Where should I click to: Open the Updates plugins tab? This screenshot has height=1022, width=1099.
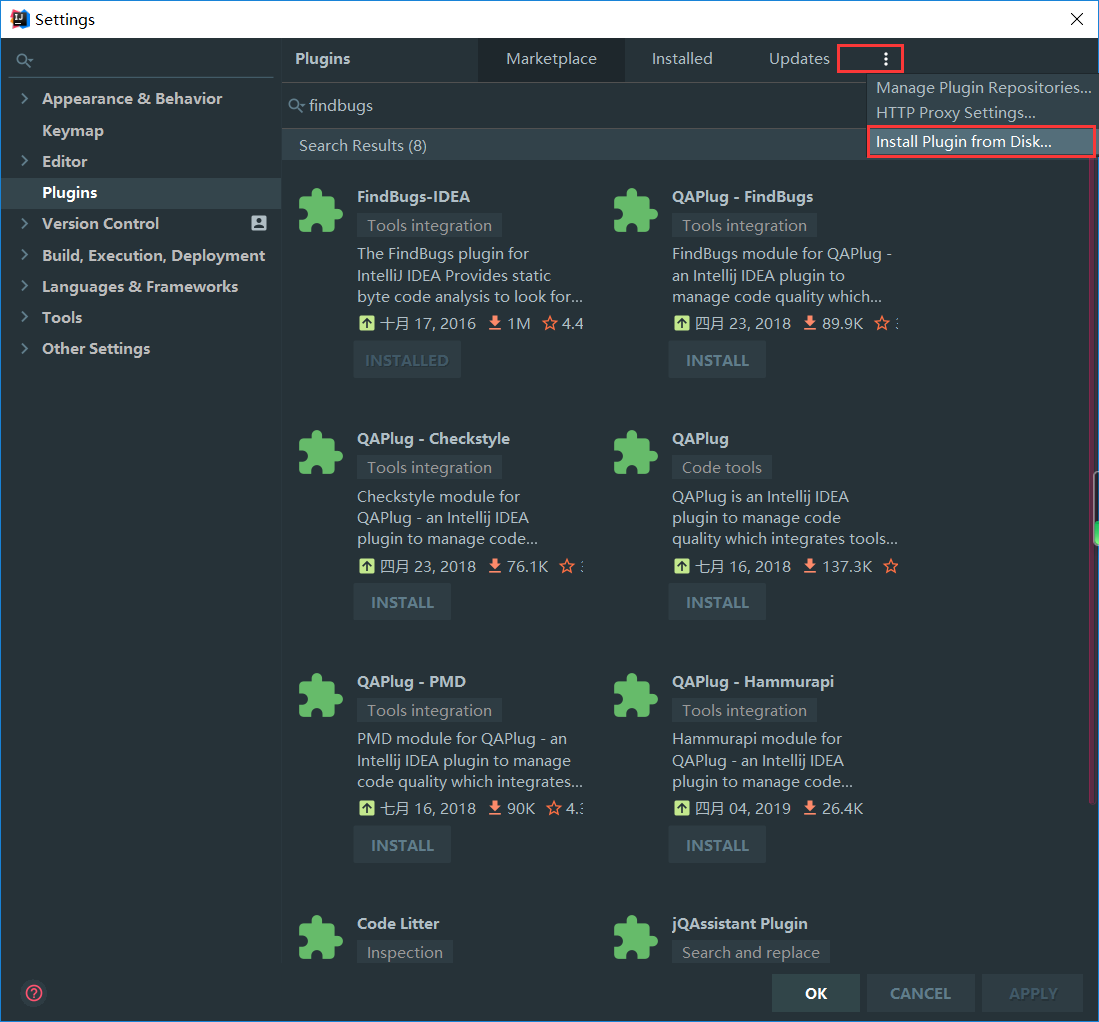(799, 59)
